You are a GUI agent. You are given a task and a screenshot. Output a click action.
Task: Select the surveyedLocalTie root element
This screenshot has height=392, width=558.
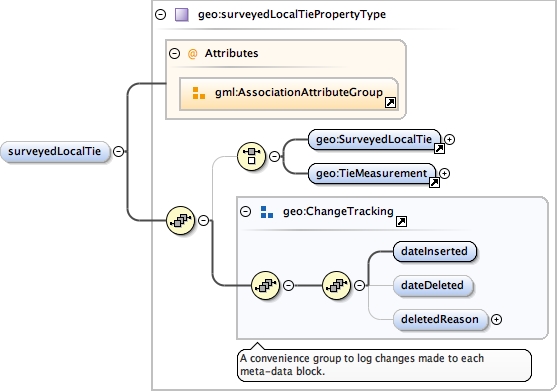click(55, 152)
